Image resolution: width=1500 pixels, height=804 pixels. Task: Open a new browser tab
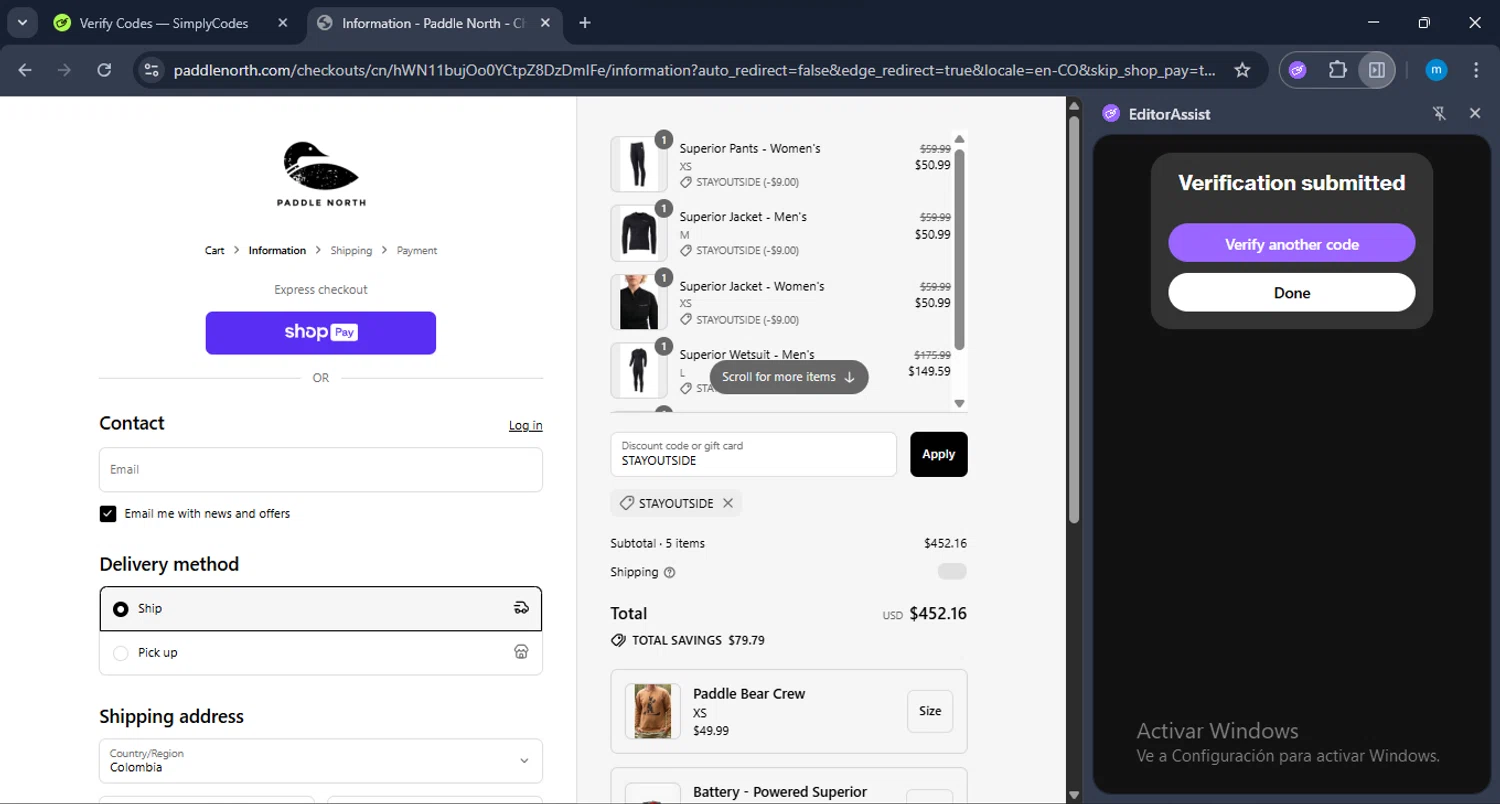585,23
